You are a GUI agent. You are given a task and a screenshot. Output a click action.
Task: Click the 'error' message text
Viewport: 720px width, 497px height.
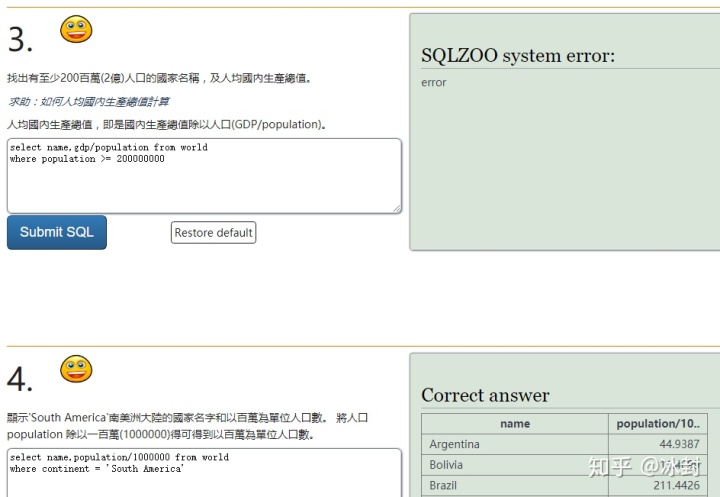point(433,83)
